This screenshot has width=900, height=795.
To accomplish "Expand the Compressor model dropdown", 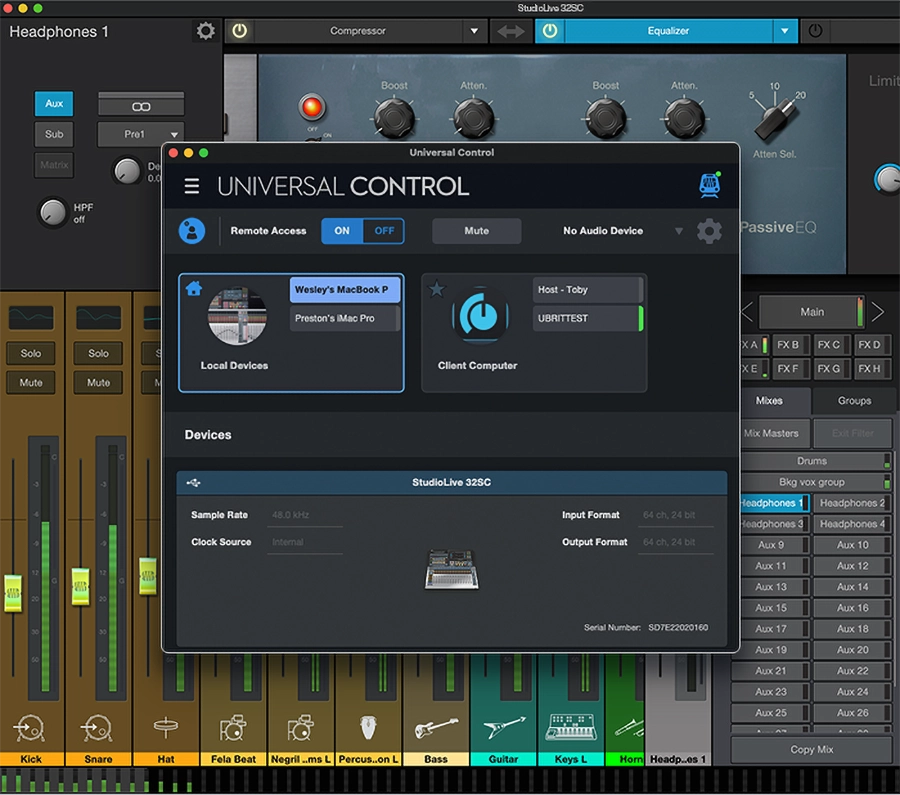I will click(x=474, y=31).
